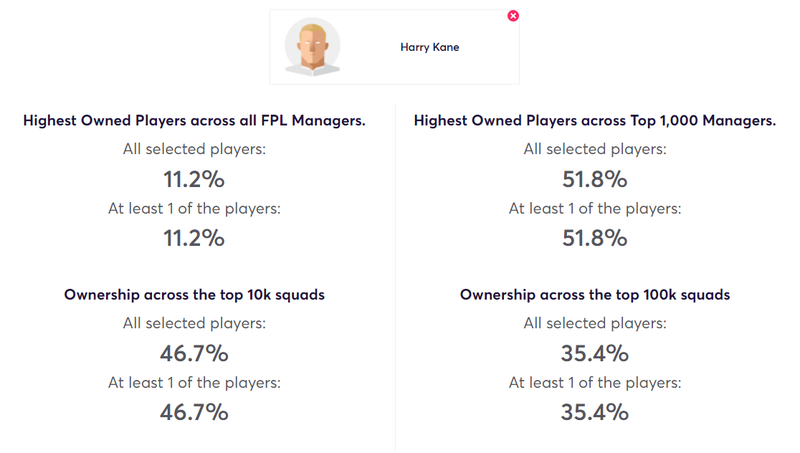Click 'At least 1 of the players' under top 100k

tap(595, 383)
